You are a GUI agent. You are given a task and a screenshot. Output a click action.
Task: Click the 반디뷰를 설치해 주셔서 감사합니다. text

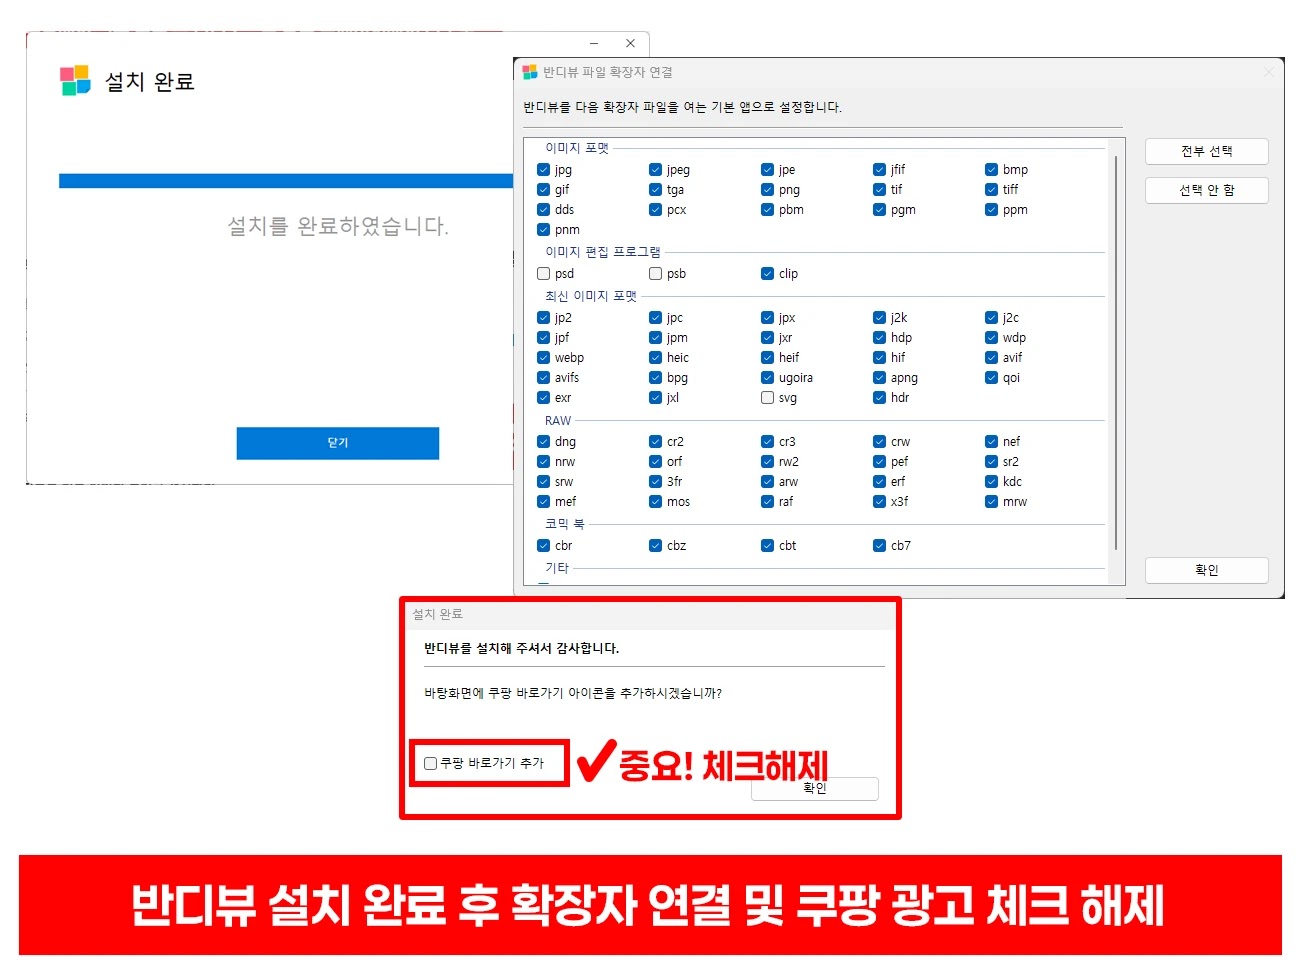[522, 648]
